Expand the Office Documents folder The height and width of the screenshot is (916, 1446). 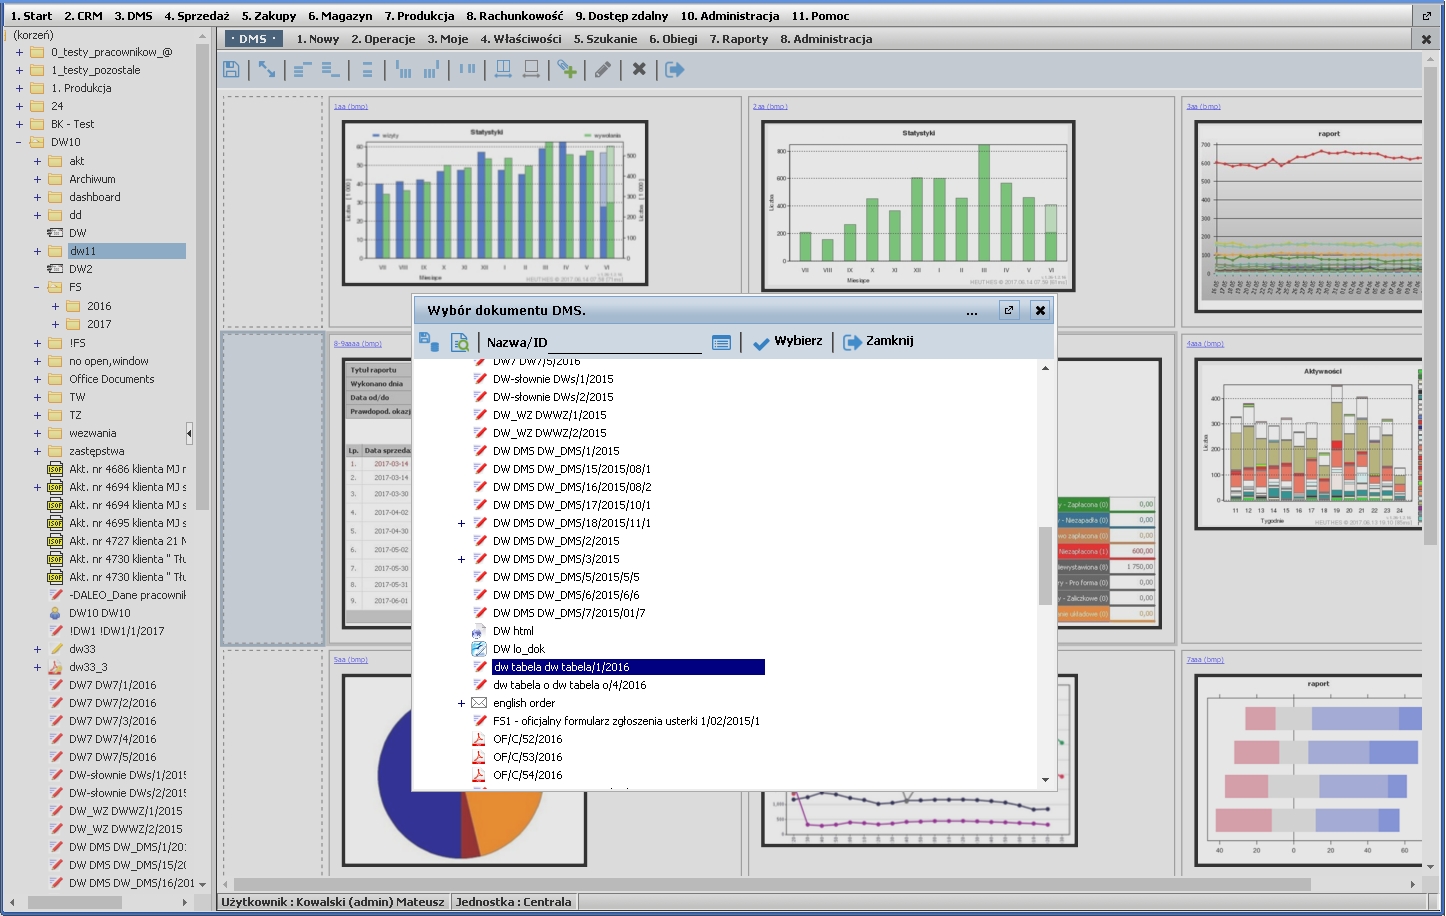pos(37,379)
